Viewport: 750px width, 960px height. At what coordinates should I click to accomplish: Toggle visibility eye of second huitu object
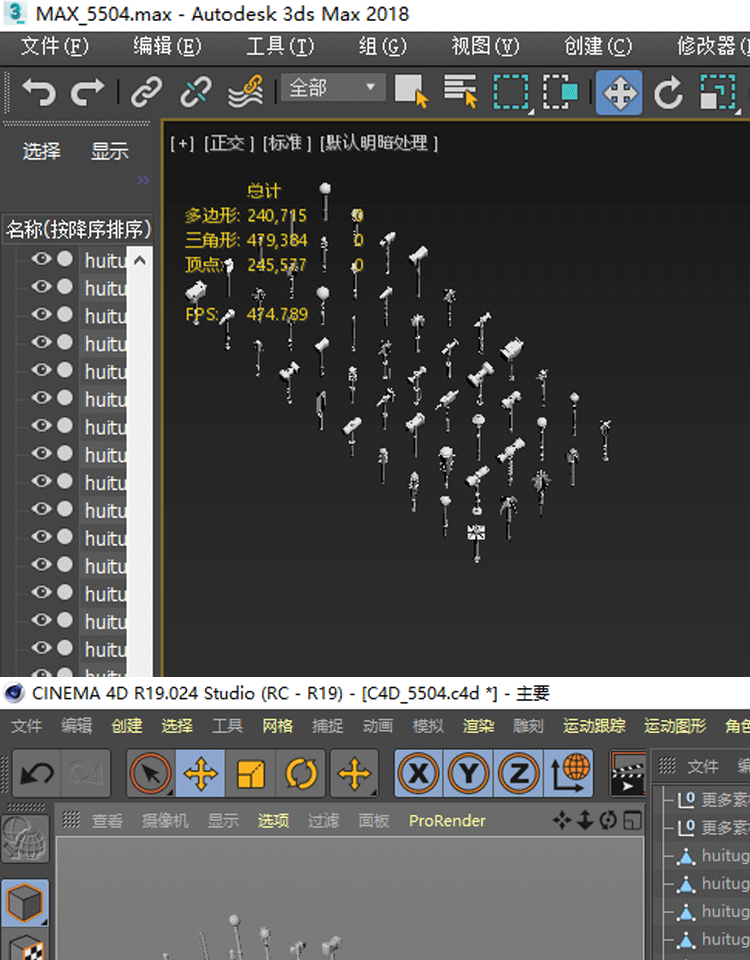coord(42,287)
